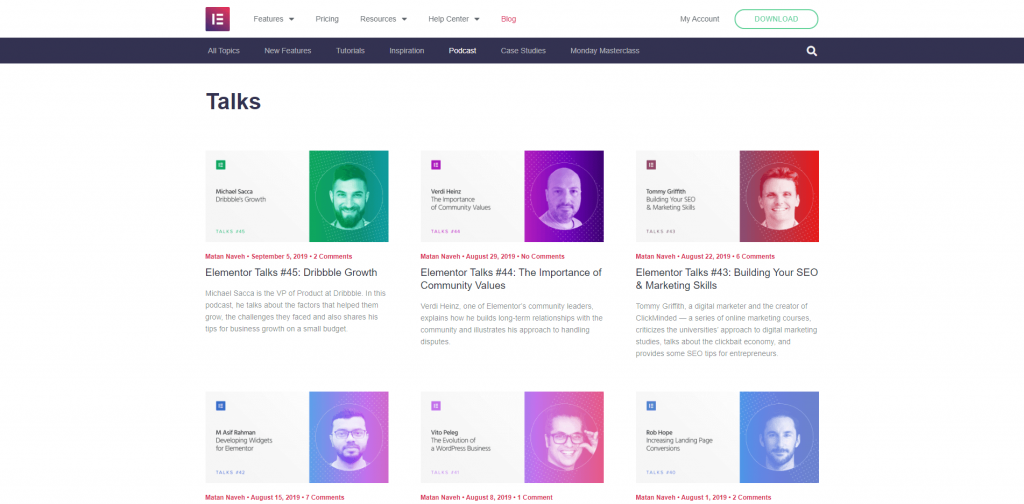Click Elementor badge on Rob Hope card
1024x504 pixels.
click(x=651, y=406)
